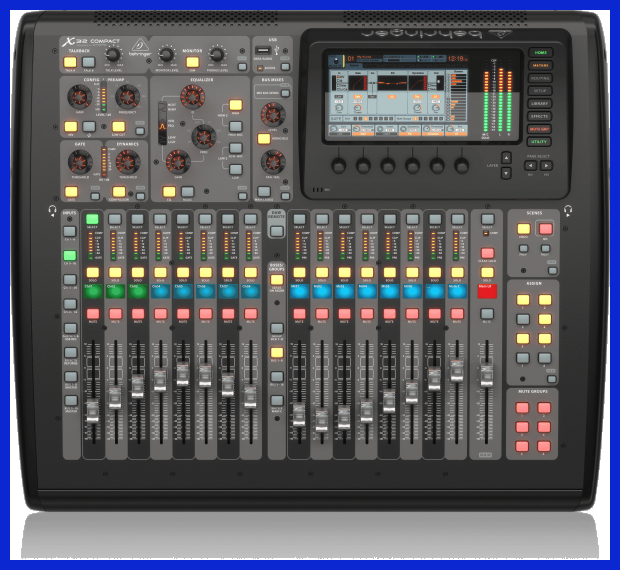The image size is (620, 570).
Task: Open the LIBRARY screen
Action: click(540, 104)
